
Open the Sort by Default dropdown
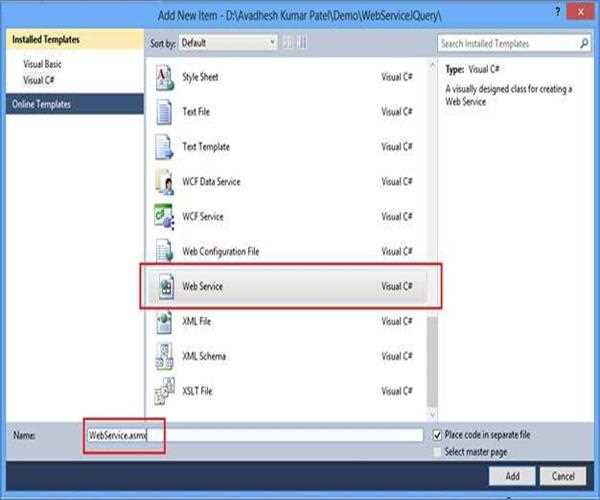click(228, 43)
